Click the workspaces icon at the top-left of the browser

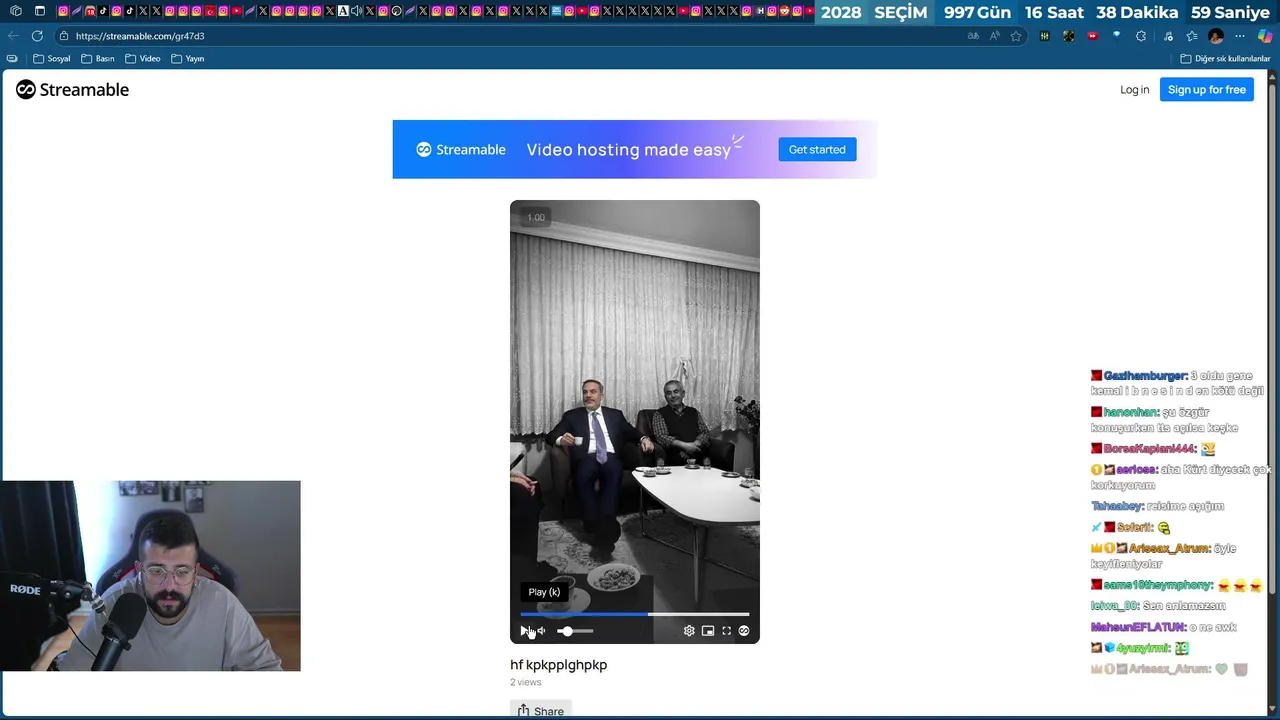click(15, 11)
